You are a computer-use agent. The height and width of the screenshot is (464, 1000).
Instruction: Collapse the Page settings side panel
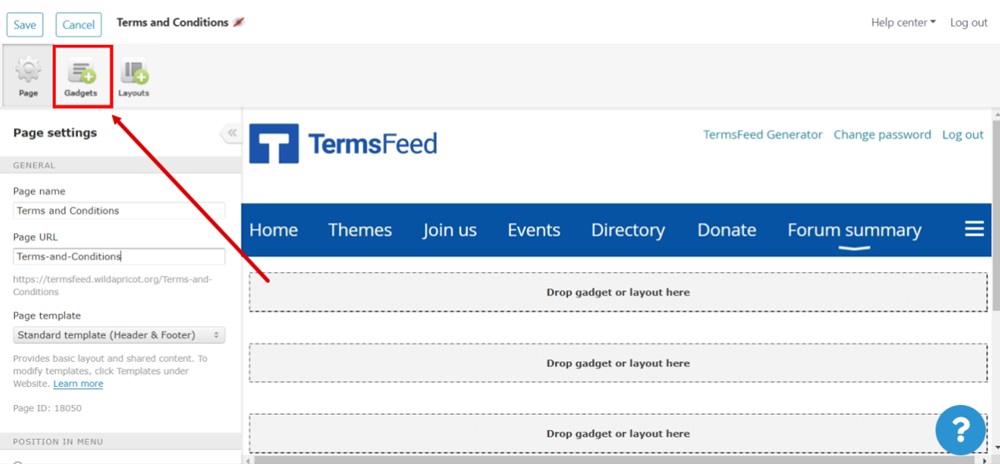[232, 133]
